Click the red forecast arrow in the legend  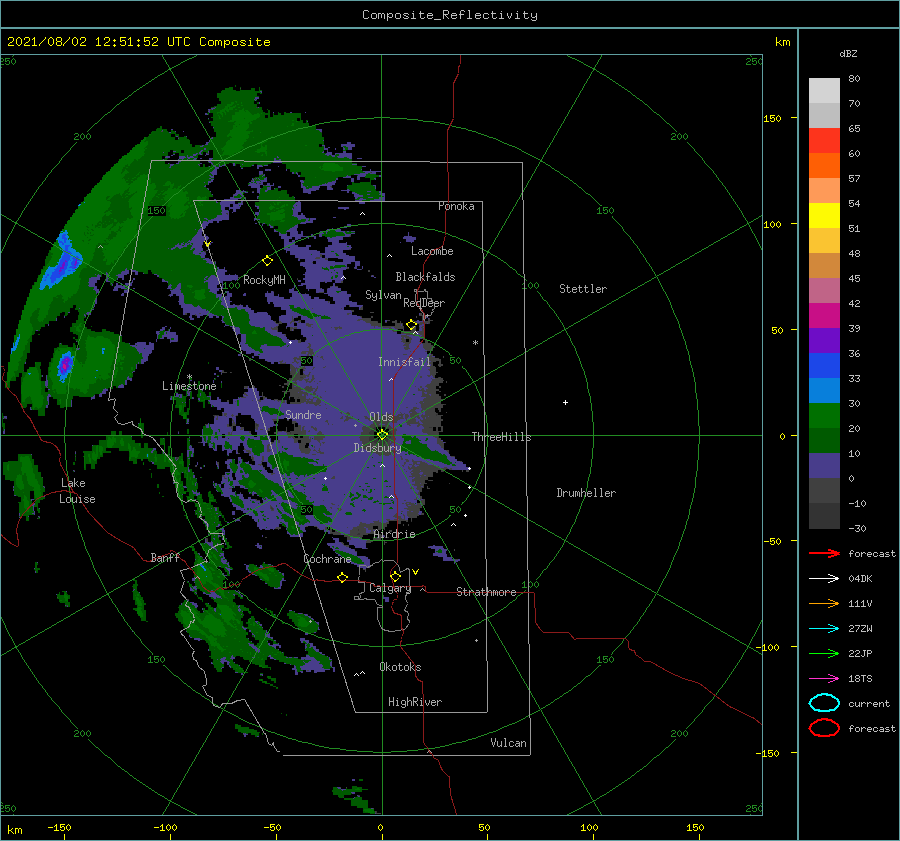tap(824, 553)
